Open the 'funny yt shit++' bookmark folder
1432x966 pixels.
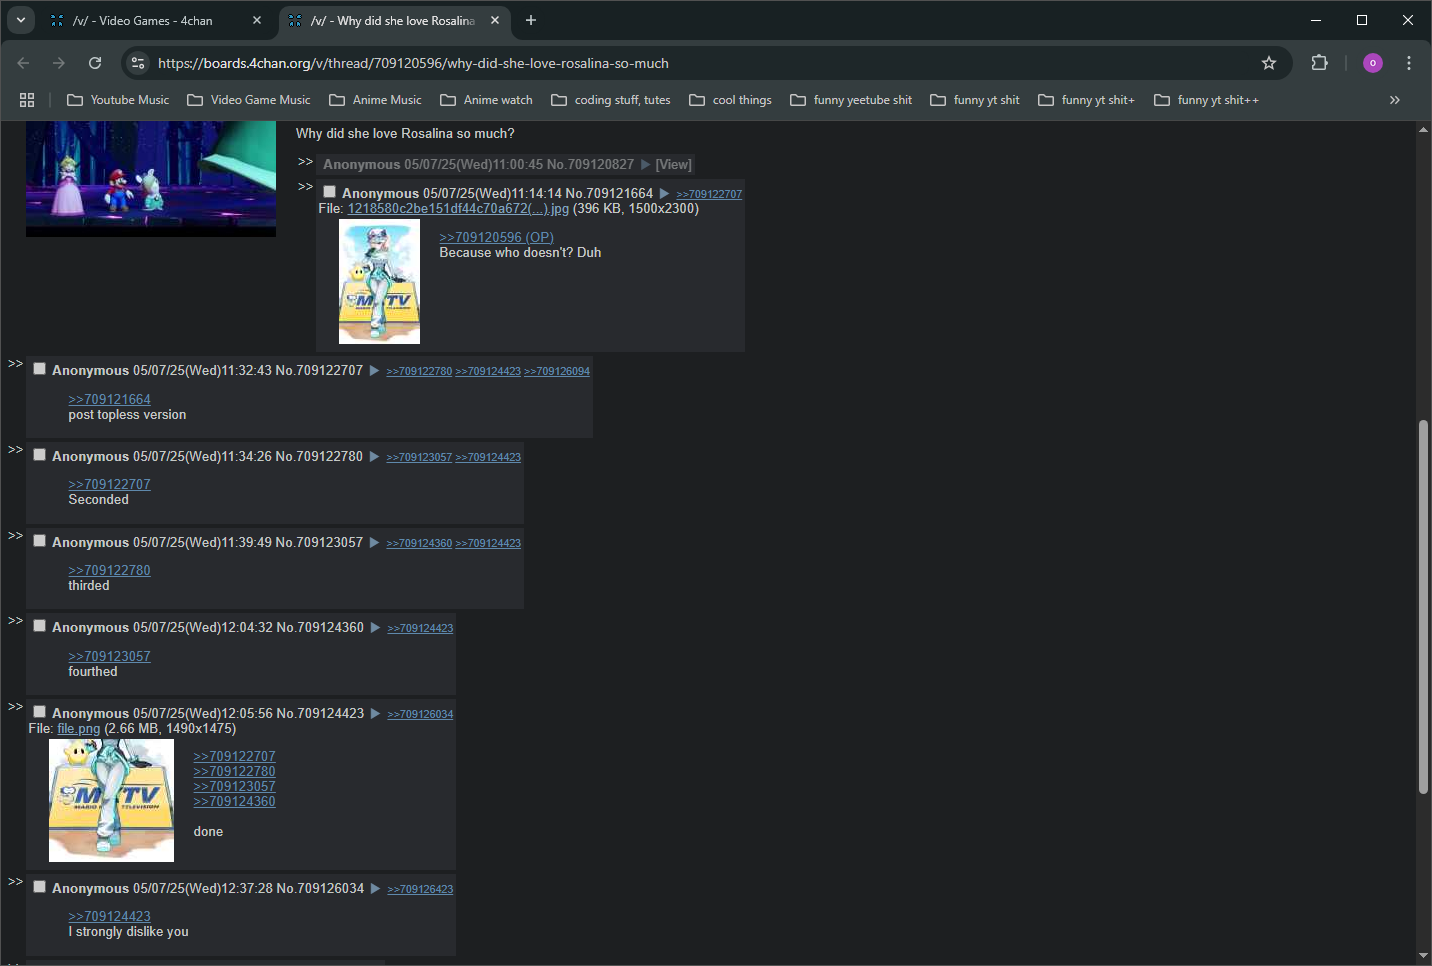pyautogui.click(x=1207, y=100)
